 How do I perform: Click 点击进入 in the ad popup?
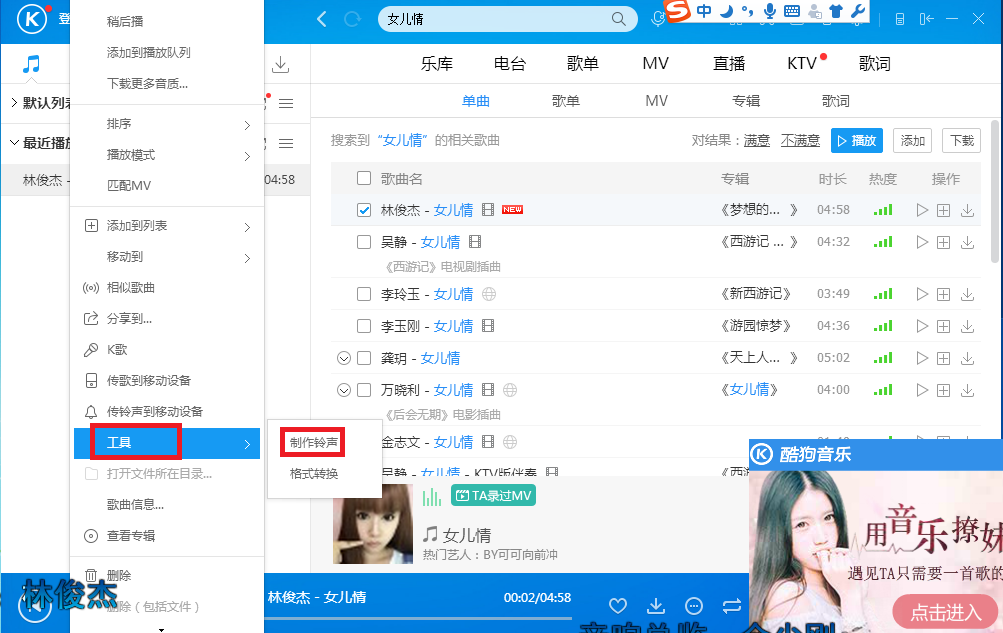pyautogui.click(x=945, y=613)
